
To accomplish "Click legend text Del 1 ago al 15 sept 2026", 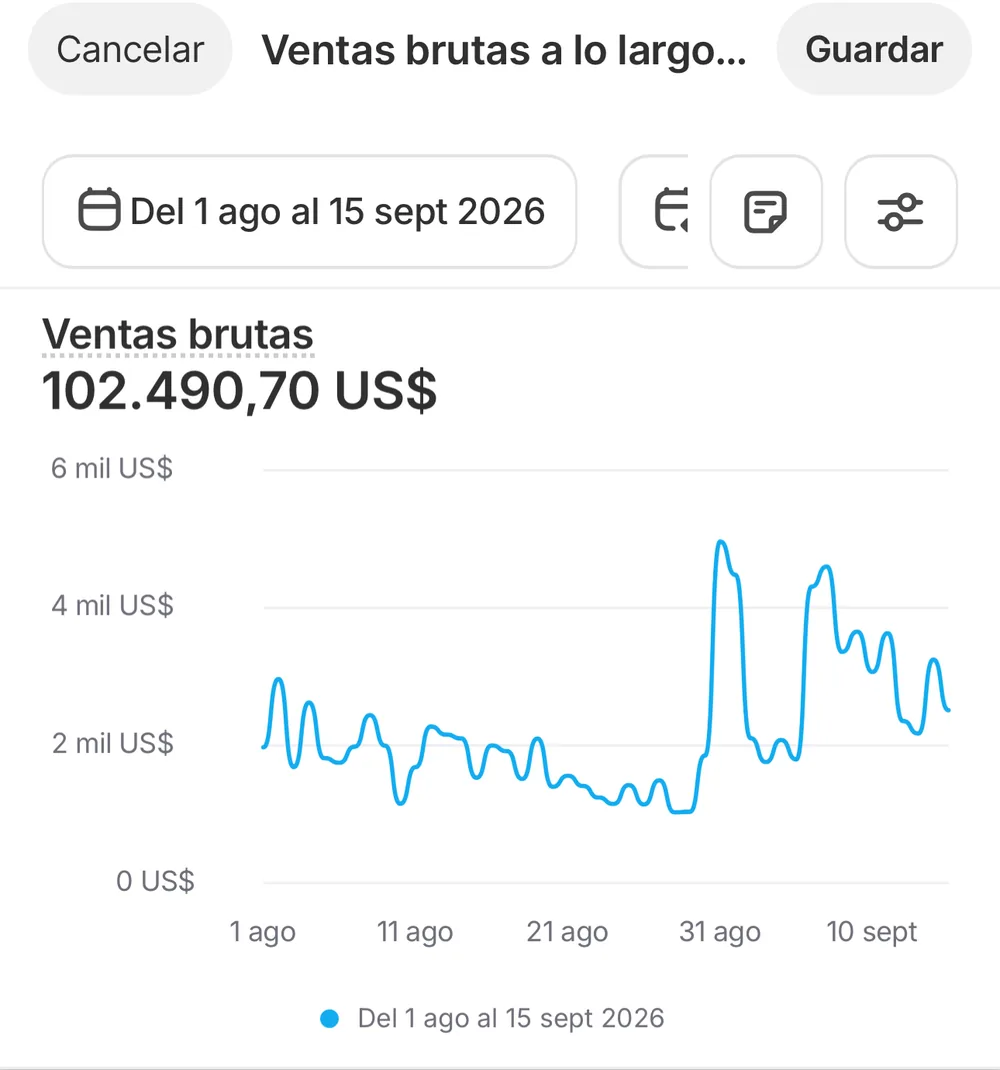I will [x=511, y=1018].
